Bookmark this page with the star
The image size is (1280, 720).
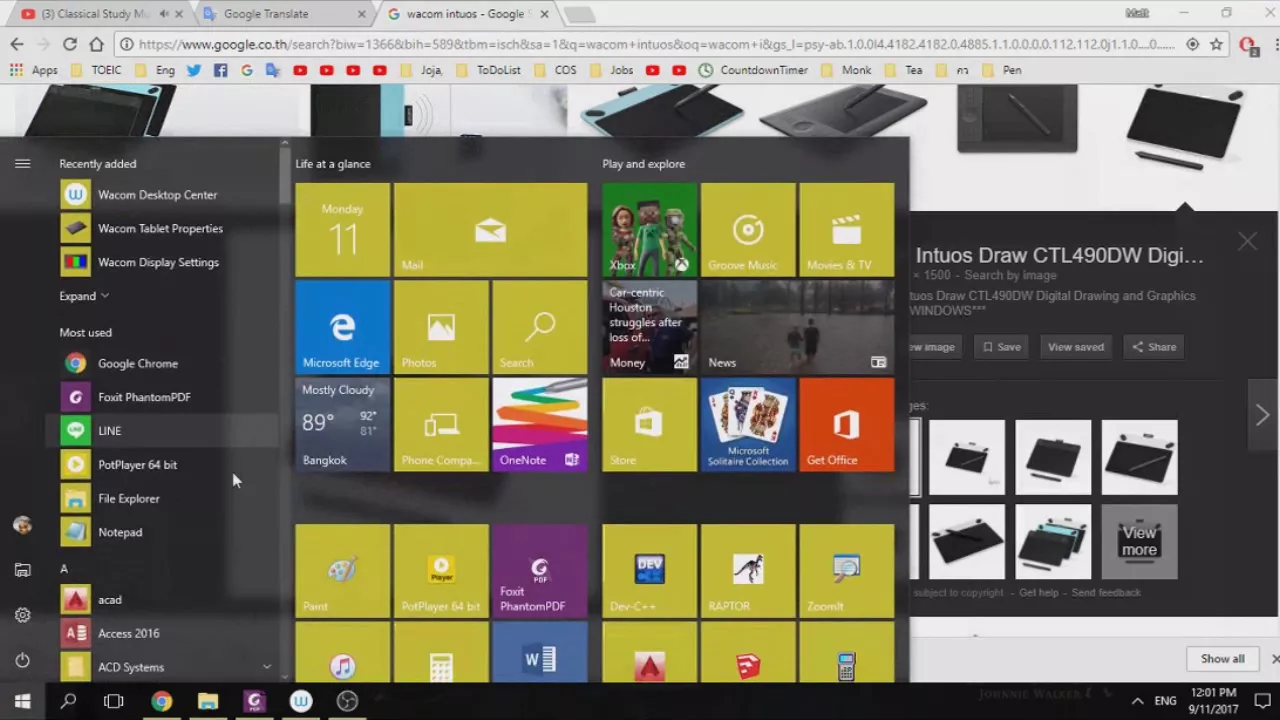(x=1216, y=44)
